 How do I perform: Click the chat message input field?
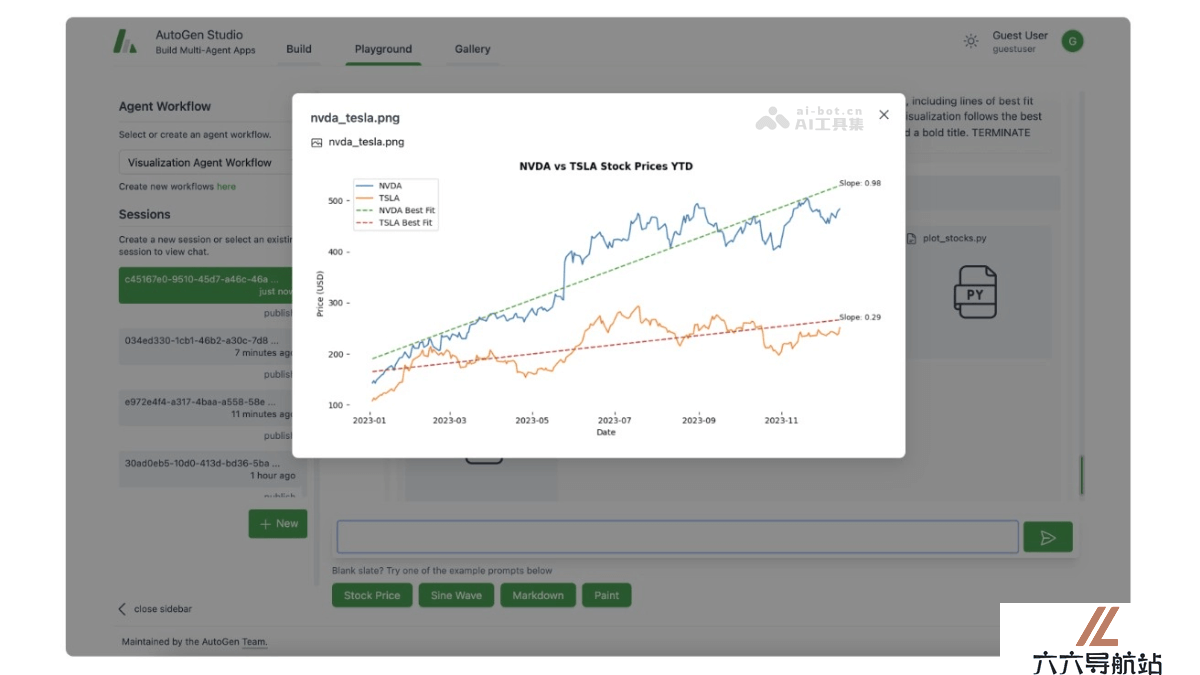[677, 537]
